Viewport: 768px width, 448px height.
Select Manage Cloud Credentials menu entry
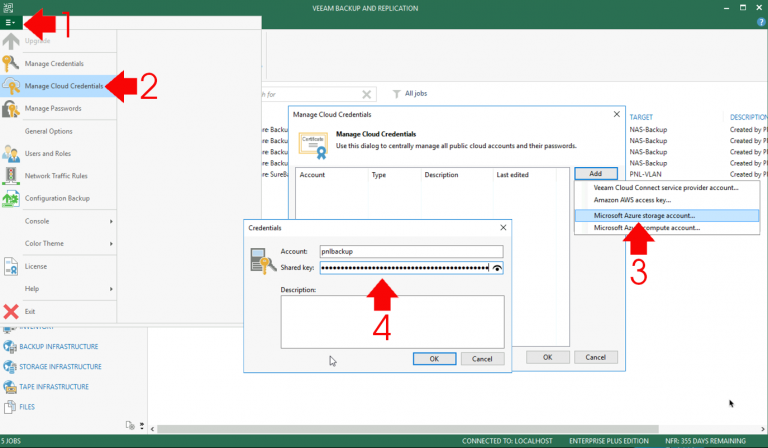click(58, 86)
